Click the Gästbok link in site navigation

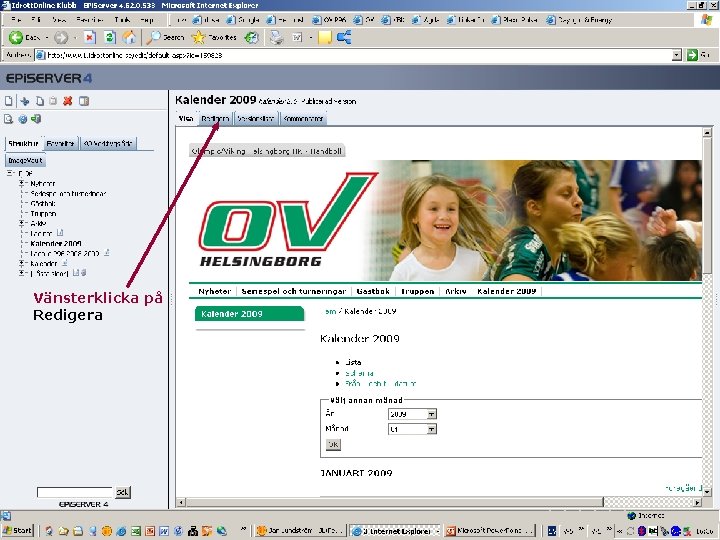tap(373, 291)
